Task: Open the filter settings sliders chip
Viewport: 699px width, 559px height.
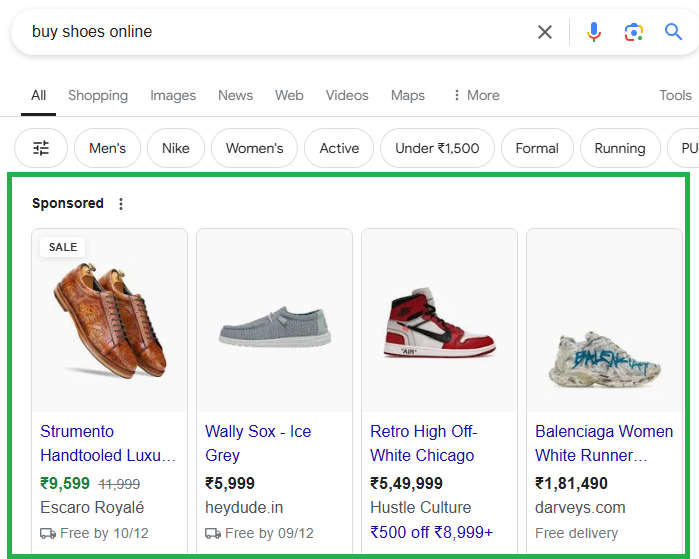Action: 41,148
